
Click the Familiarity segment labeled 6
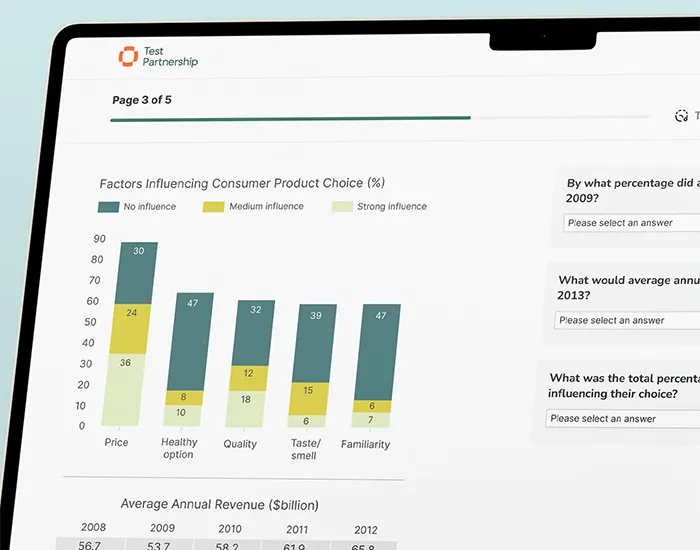click(x=372, y=406)
